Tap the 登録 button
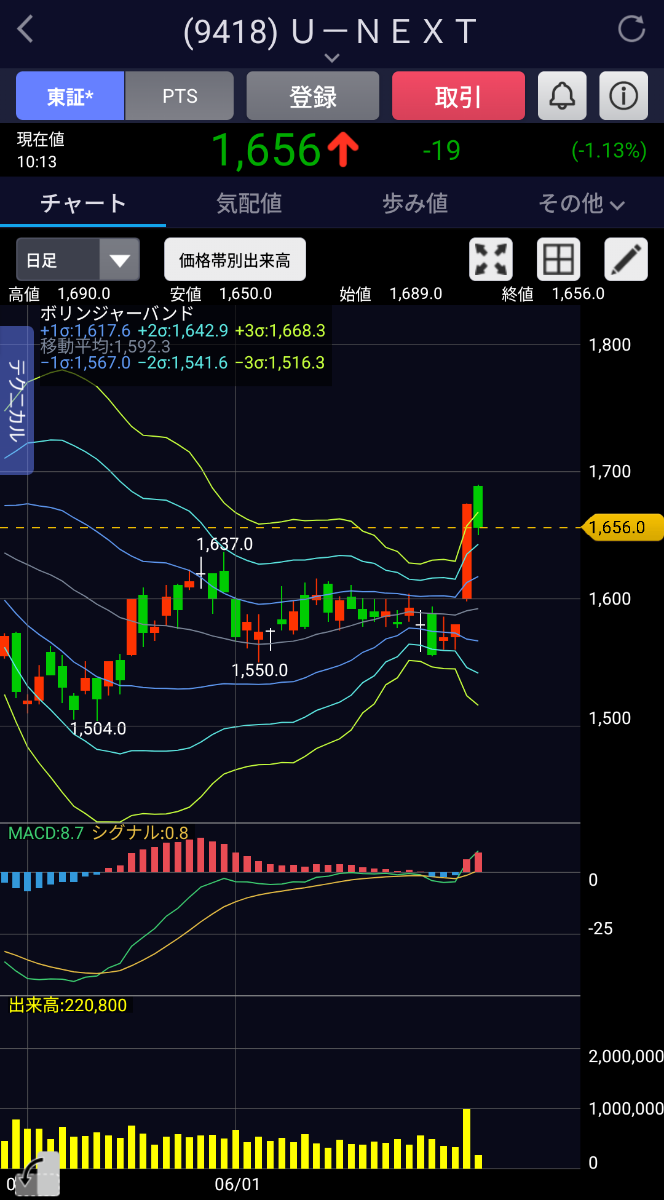Viewport: 664px width, 1200px height. (x=313, y=96)
